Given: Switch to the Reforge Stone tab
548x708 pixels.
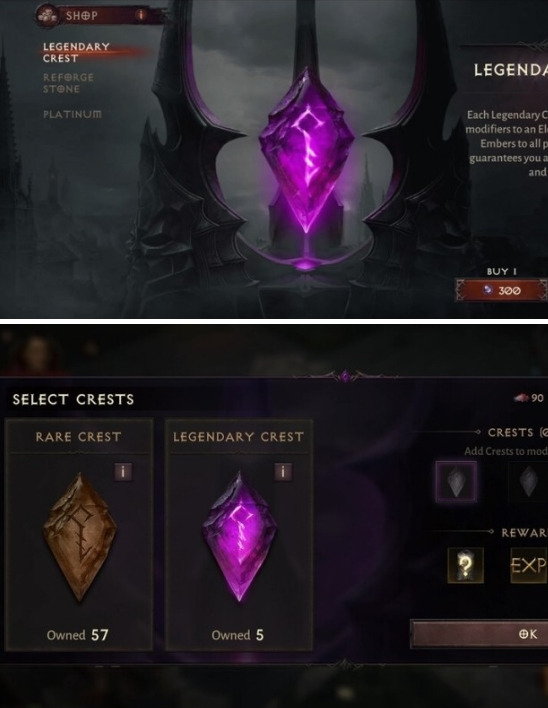Looking at the screenshot, I should (x=68, y=83).
